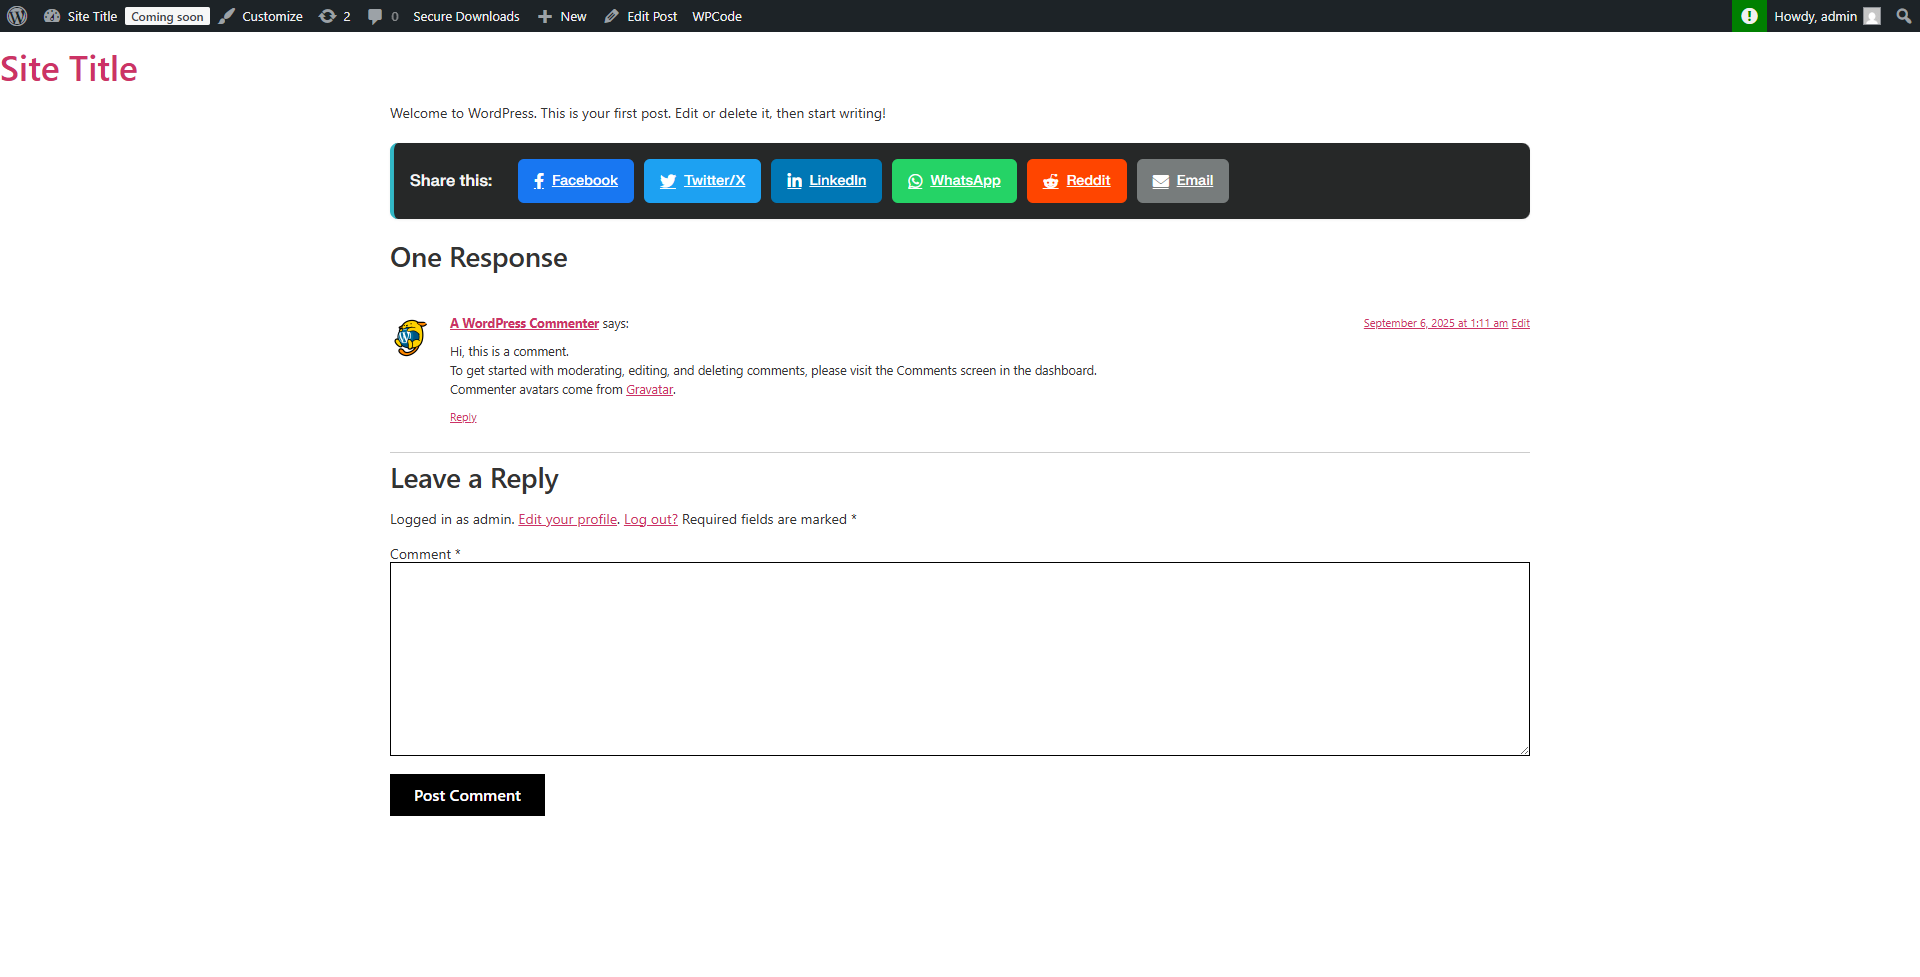
Task: Share the post on Twitter/X
Action: pyautogui.click(x=702, y=181)
